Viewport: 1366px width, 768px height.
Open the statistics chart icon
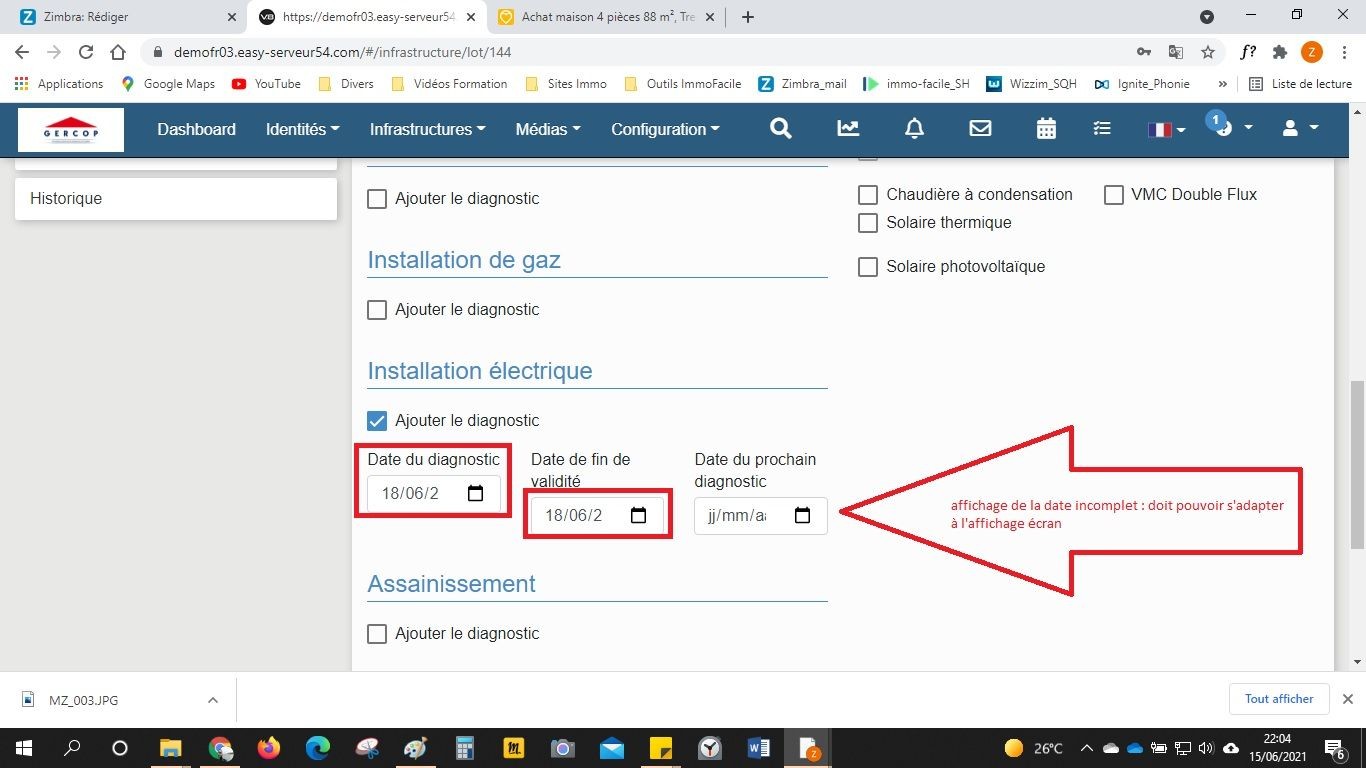point(847,129)
